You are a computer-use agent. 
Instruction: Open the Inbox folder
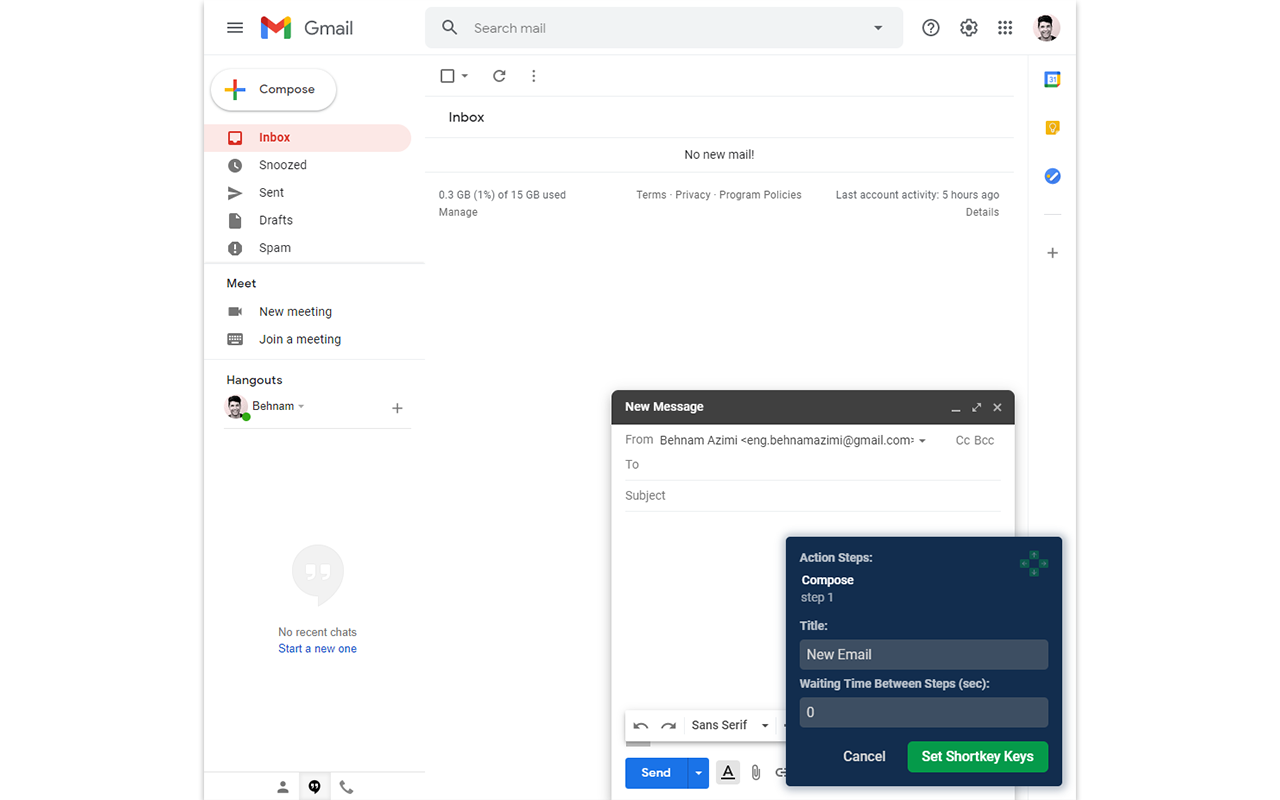pyautogui.click(x=307, y=138)
